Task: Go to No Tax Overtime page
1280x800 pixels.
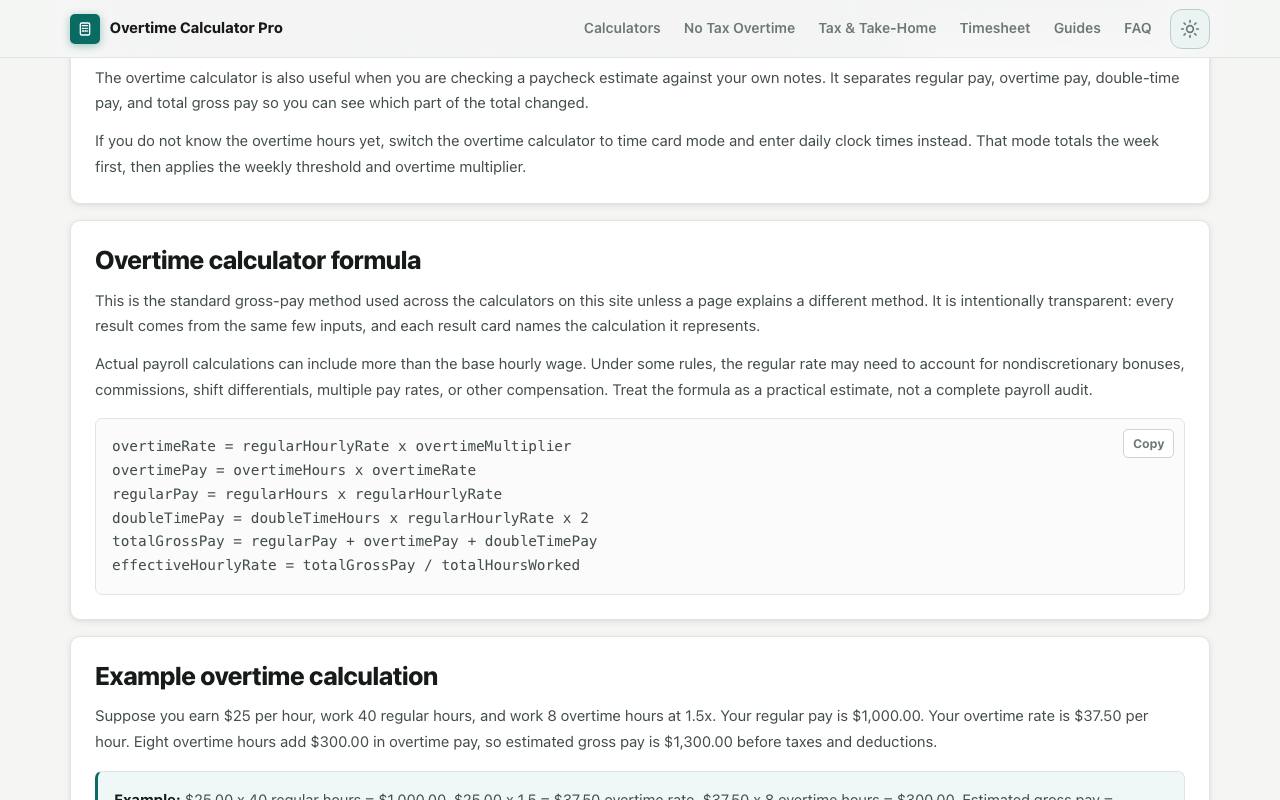Action: [739, 28]
